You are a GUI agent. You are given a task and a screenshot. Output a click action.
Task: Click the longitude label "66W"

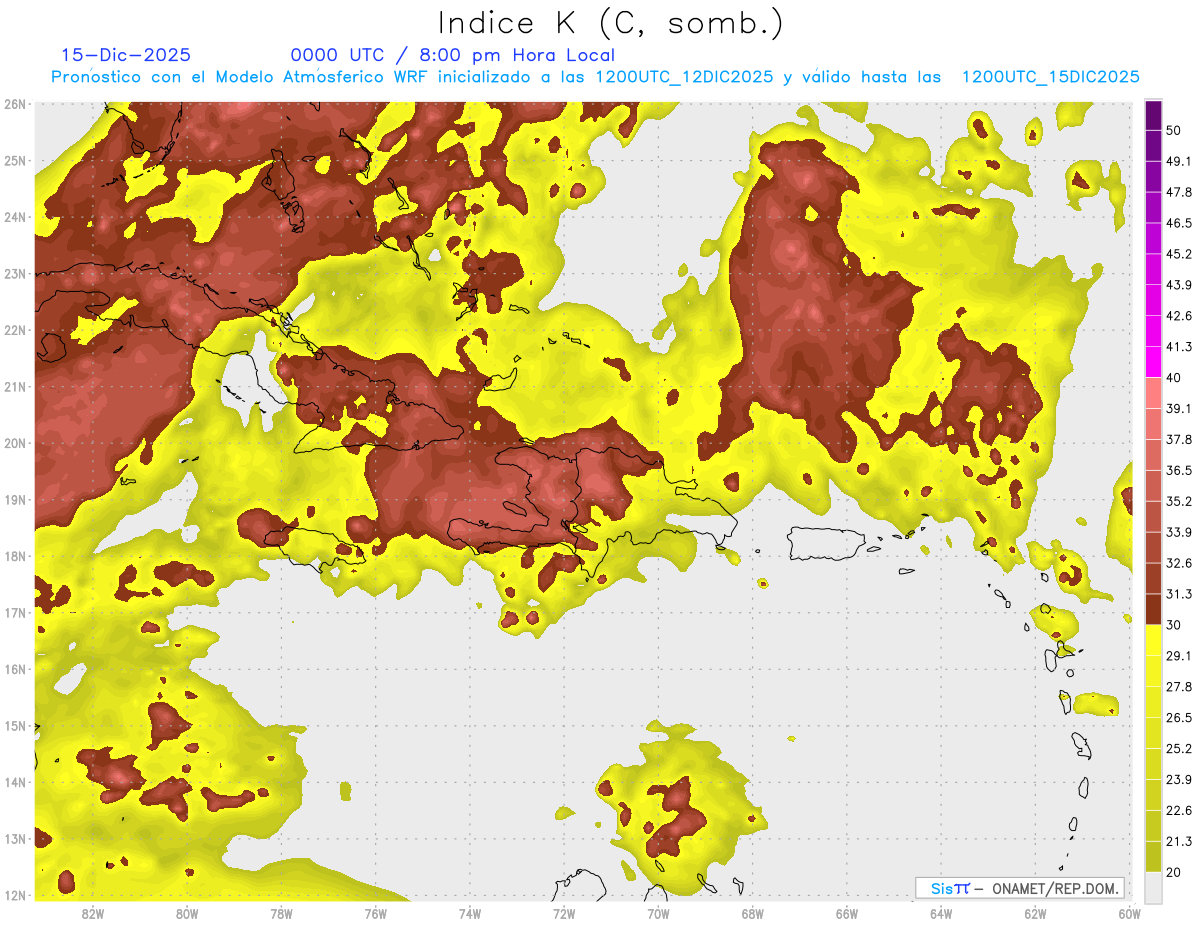coord(846,913)
